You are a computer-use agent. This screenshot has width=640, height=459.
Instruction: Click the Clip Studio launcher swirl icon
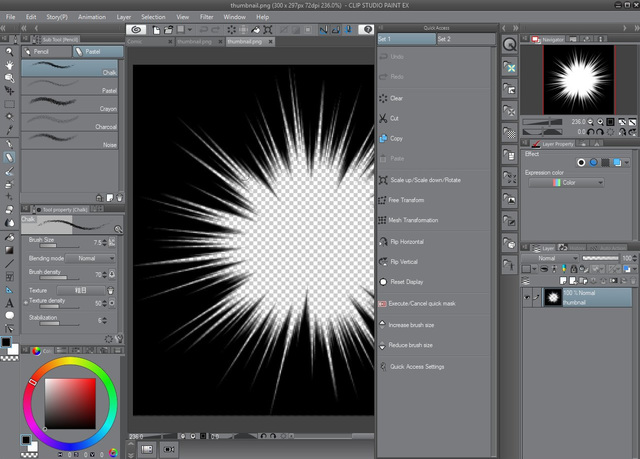coord(135,30)
